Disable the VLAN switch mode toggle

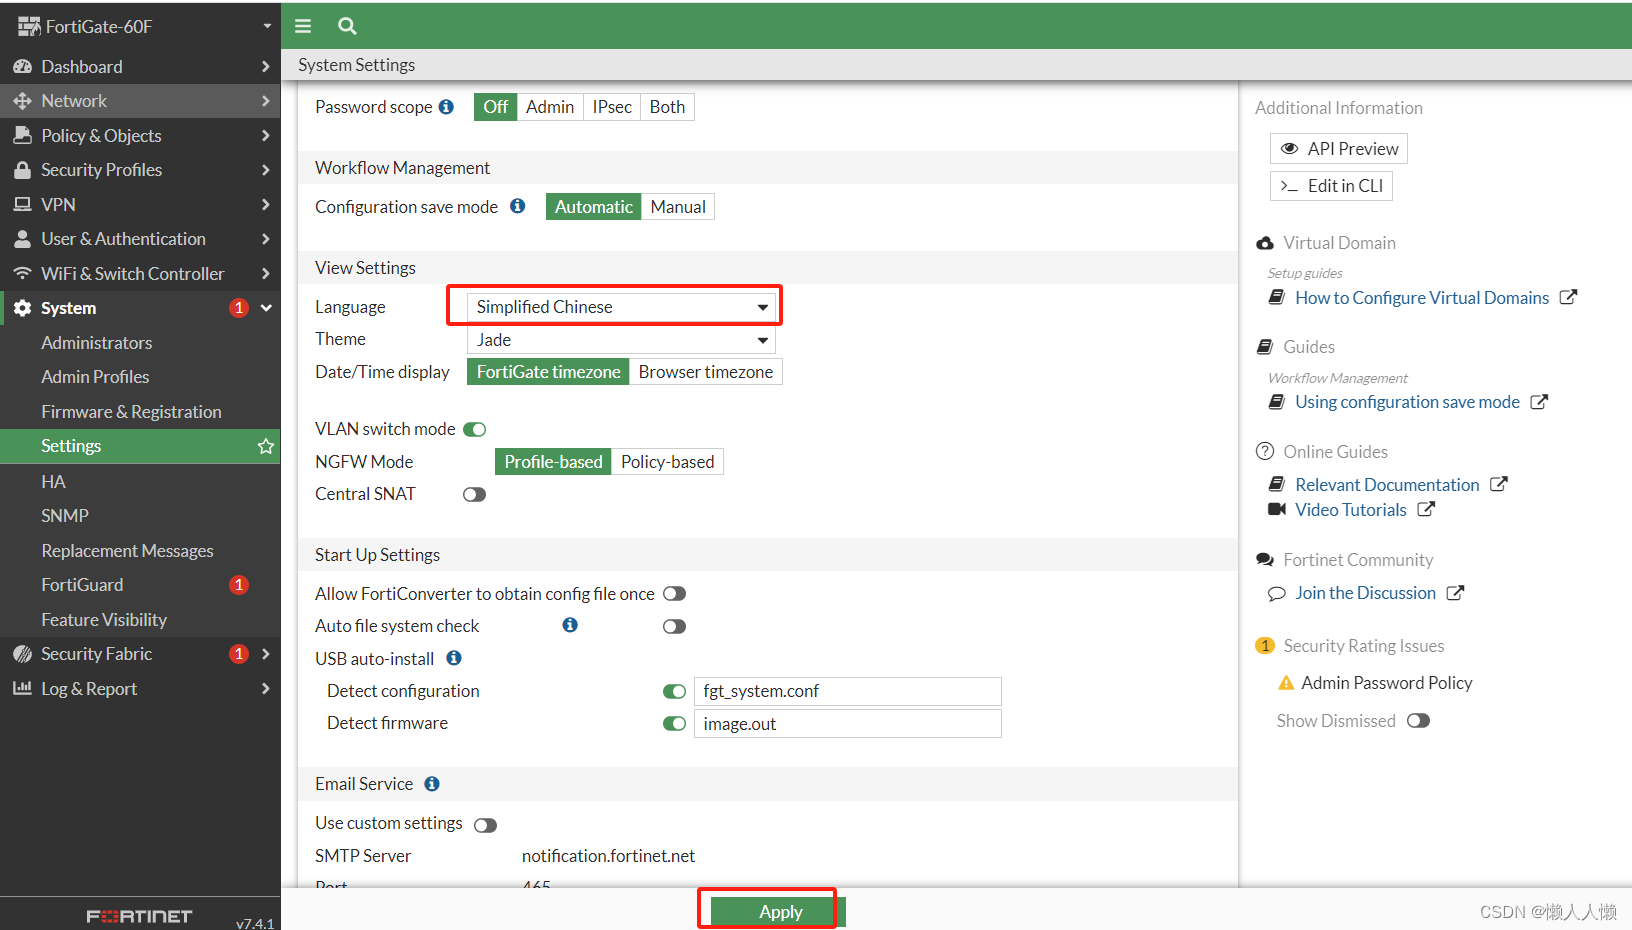(x=475, y=429)
